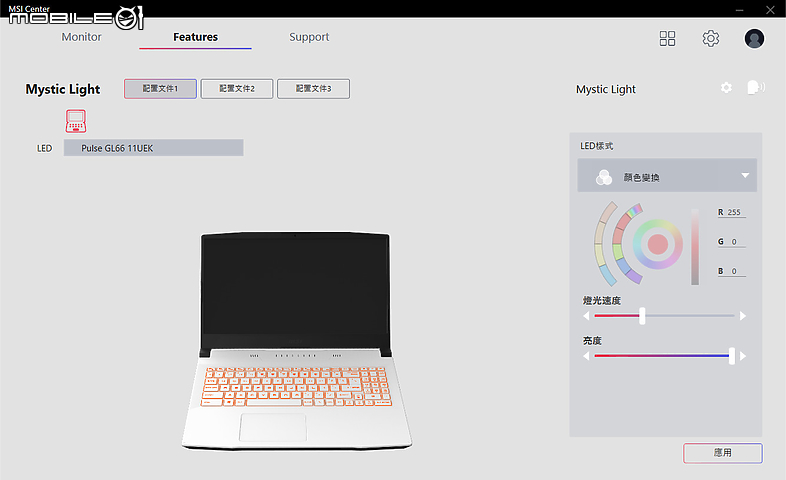
Task: Select profile 配置文件2
Action: coord(237,89)
